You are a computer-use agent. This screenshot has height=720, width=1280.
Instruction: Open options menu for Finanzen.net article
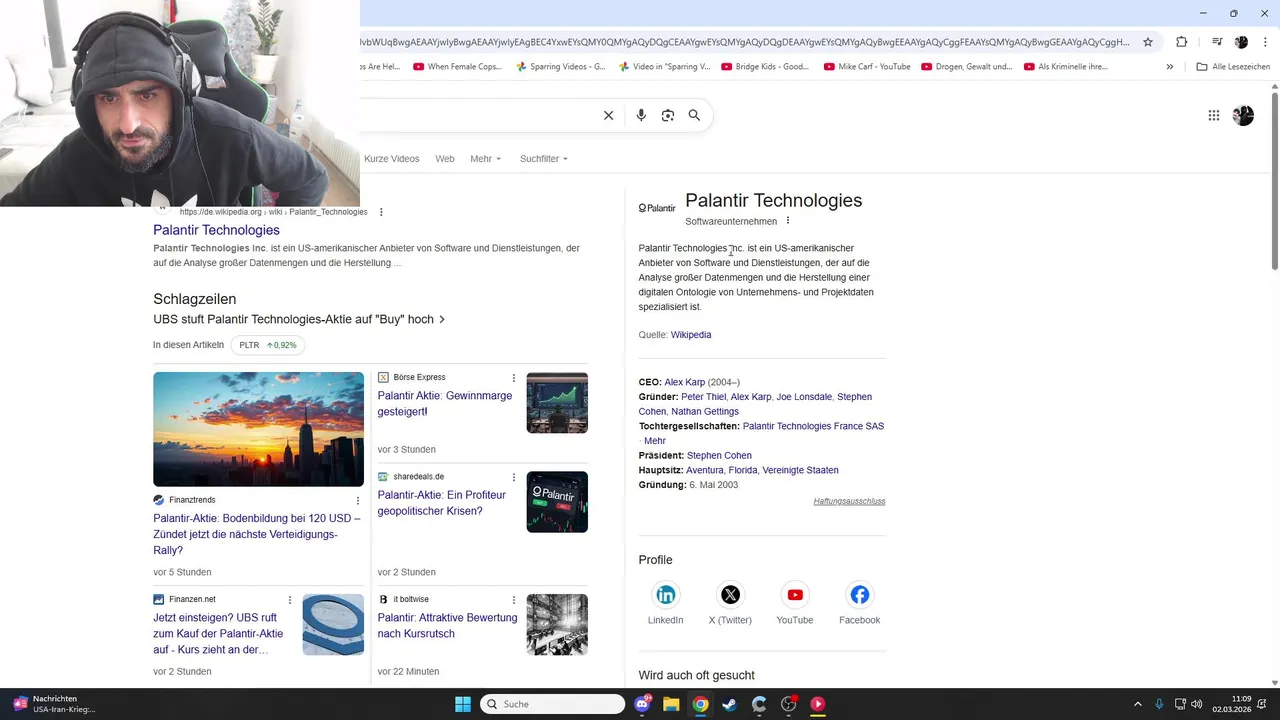290,600
